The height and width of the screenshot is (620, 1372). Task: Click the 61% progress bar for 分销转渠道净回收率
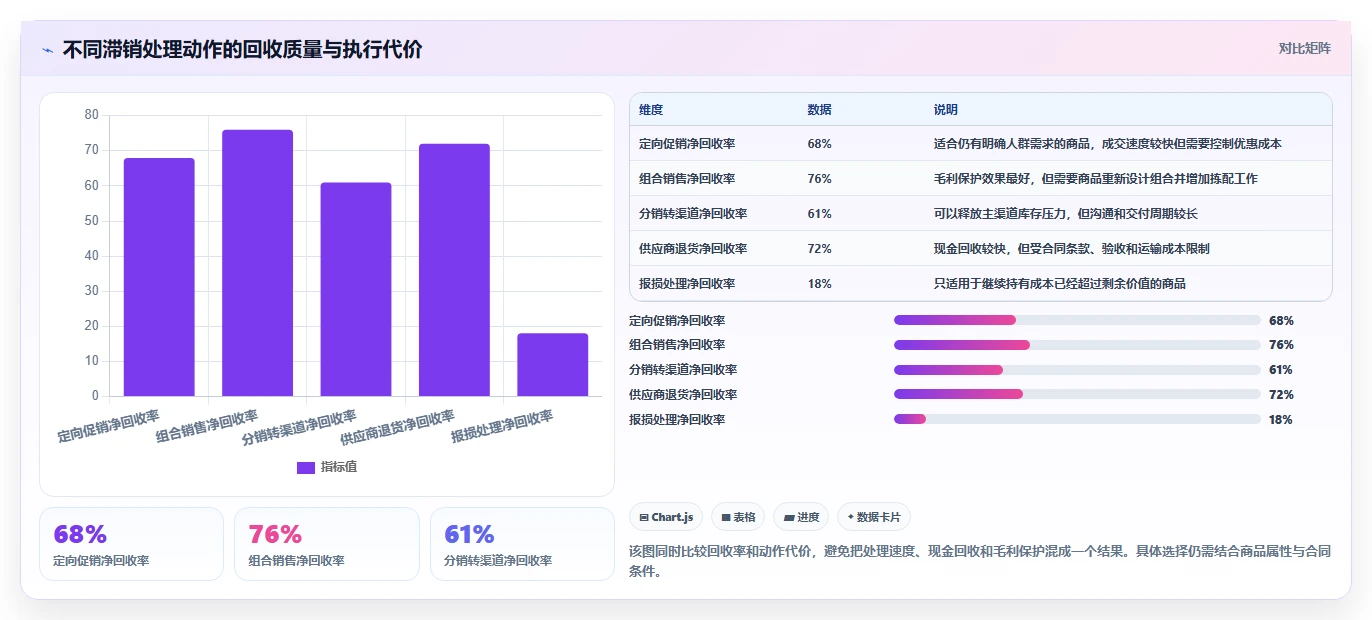click(1077, 370)
